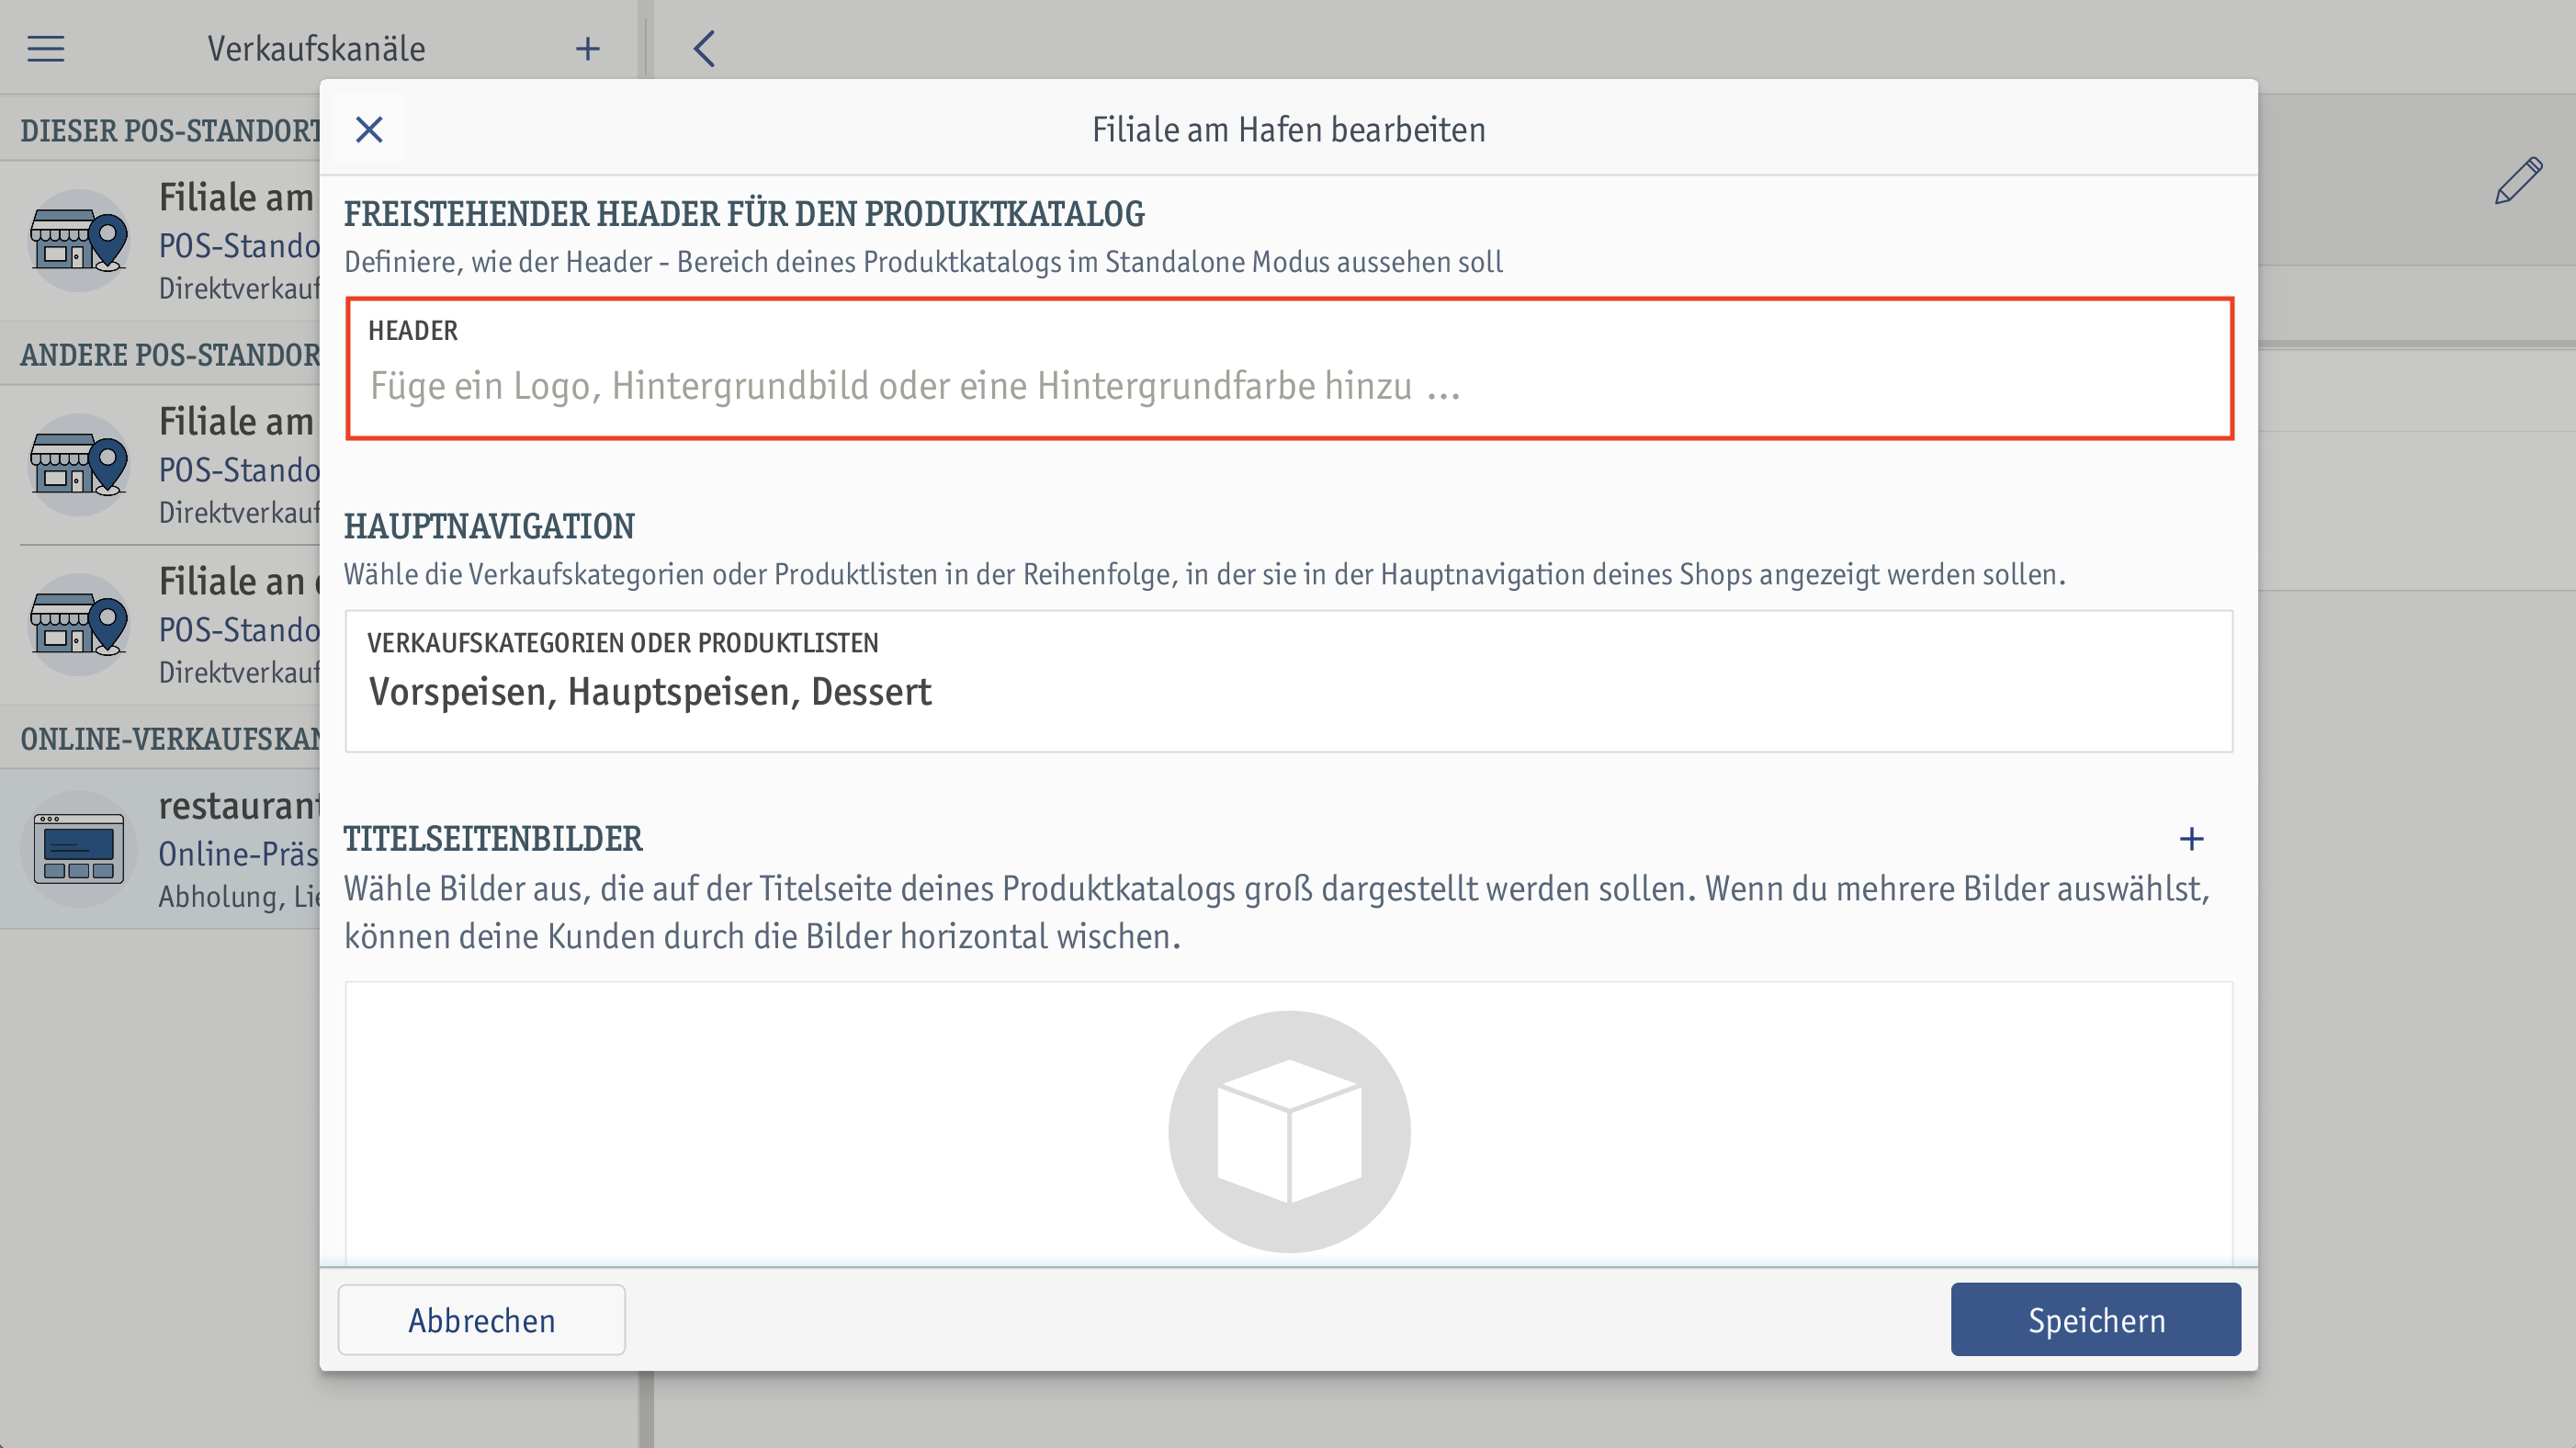Image resolution: width=2576 pixels, height=1448 pixels.
Task: Click Freistehender Header für den Produktkatalog heading
Action: click(x=744, y=214)
